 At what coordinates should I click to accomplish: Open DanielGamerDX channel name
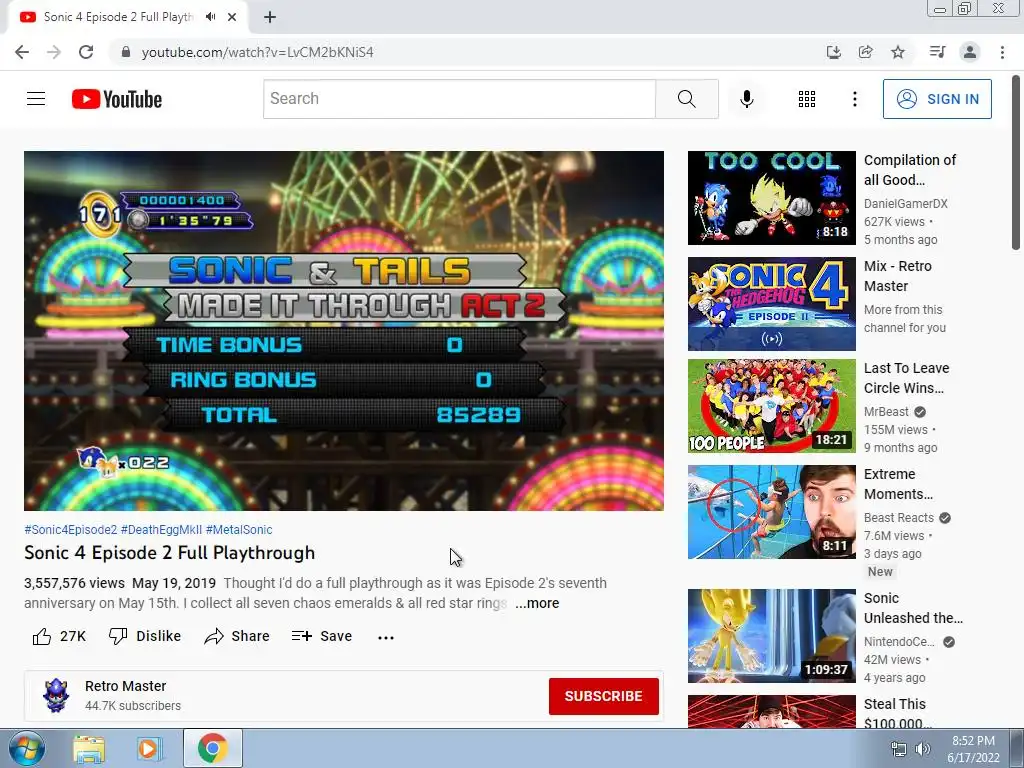coord(905,203)
